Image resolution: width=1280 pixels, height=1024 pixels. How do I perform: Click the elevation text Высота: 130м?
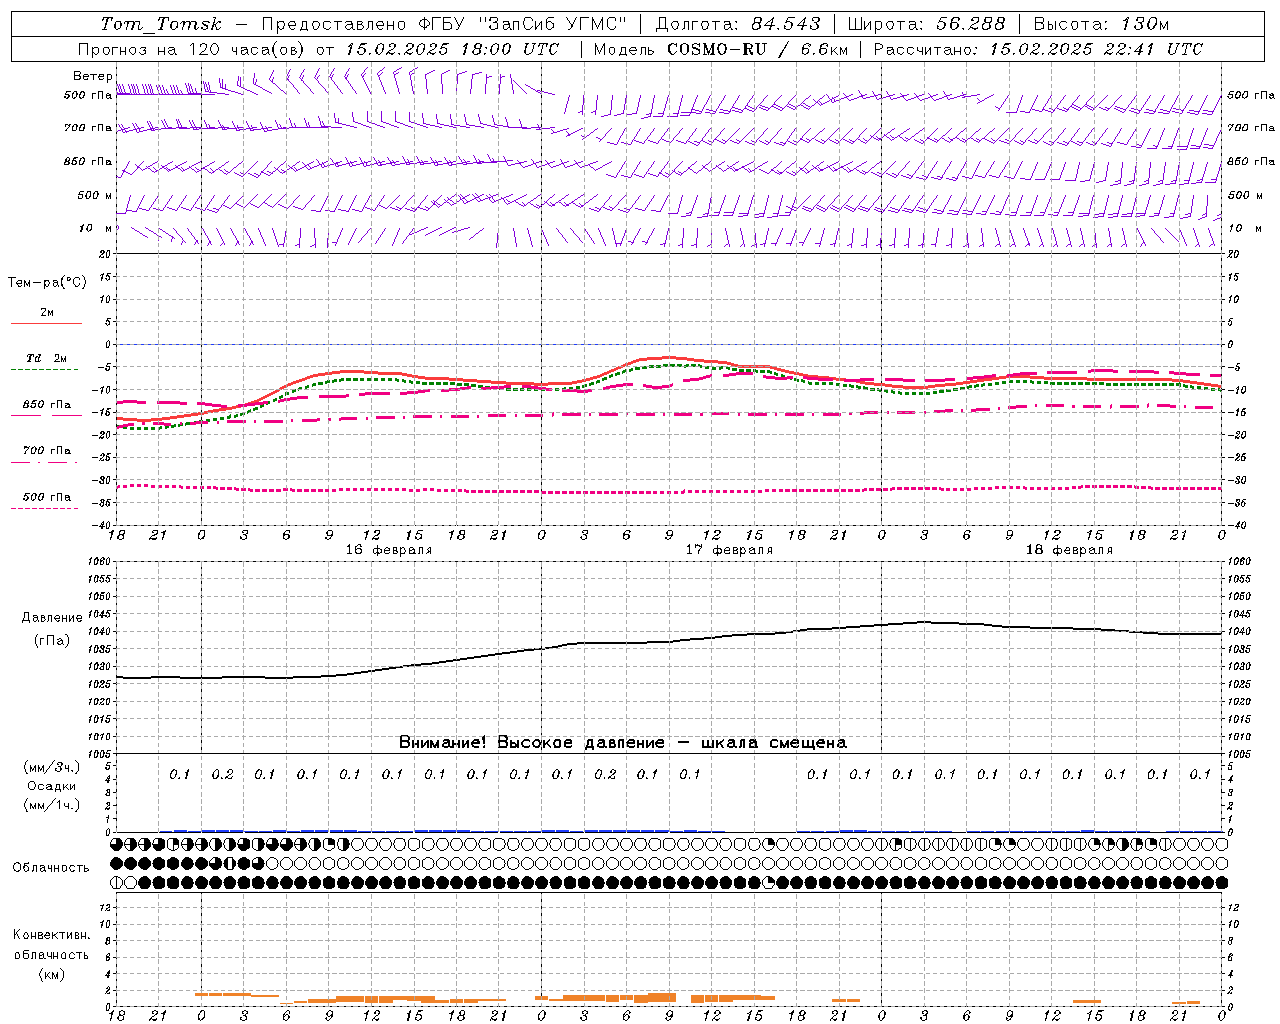click(x=1101, y=24)
